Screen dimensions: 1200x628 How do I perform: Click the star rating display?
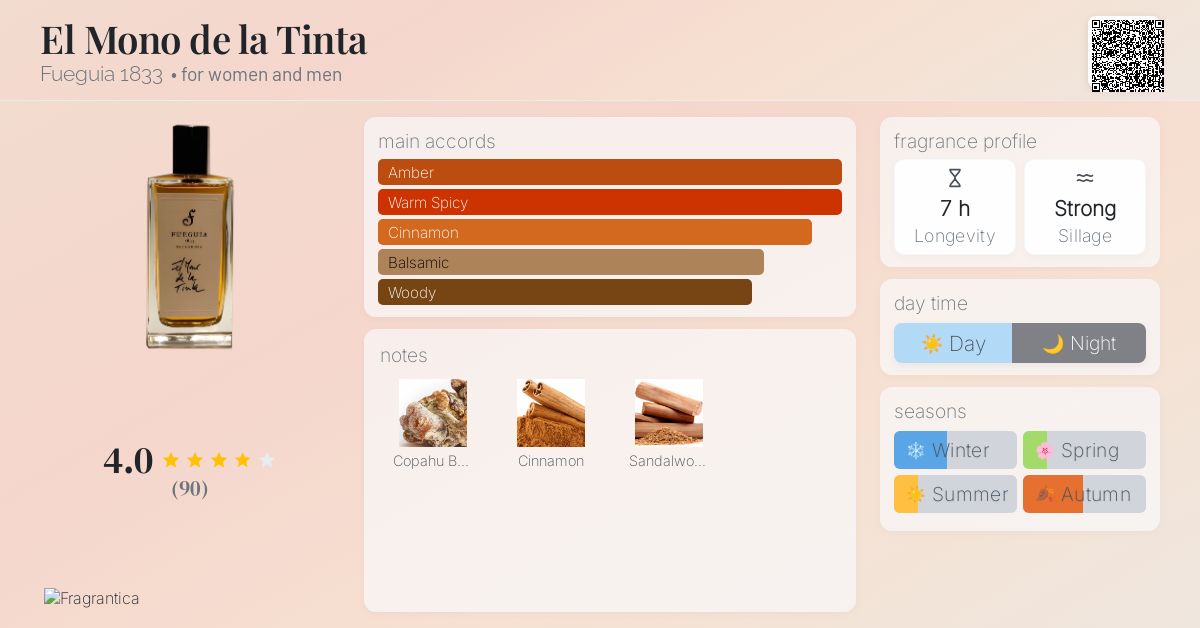click(x=218, y=460)
